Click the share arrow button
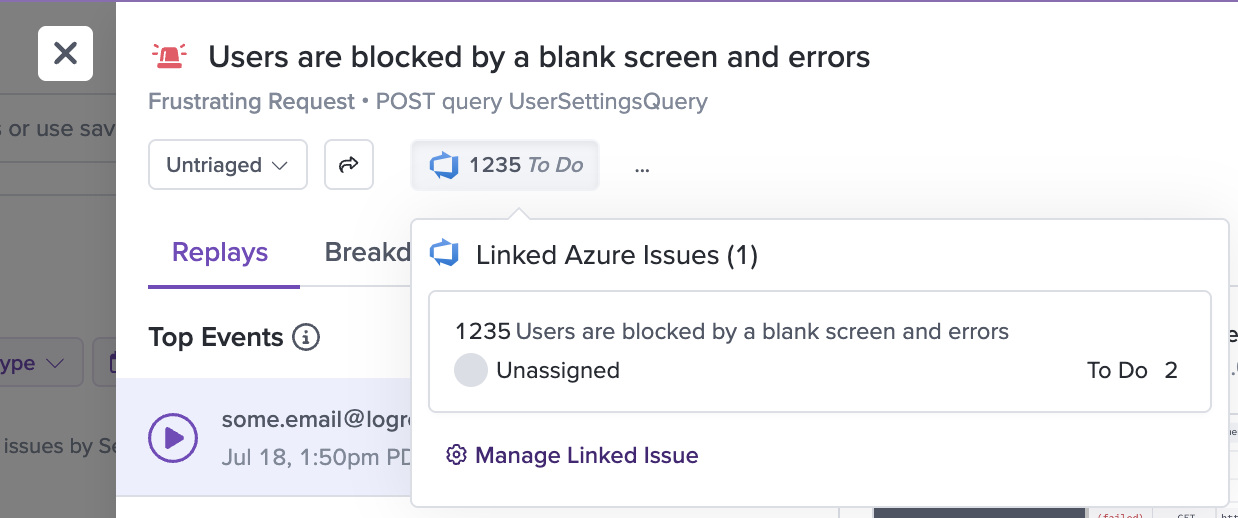 (x=349, y=165)
